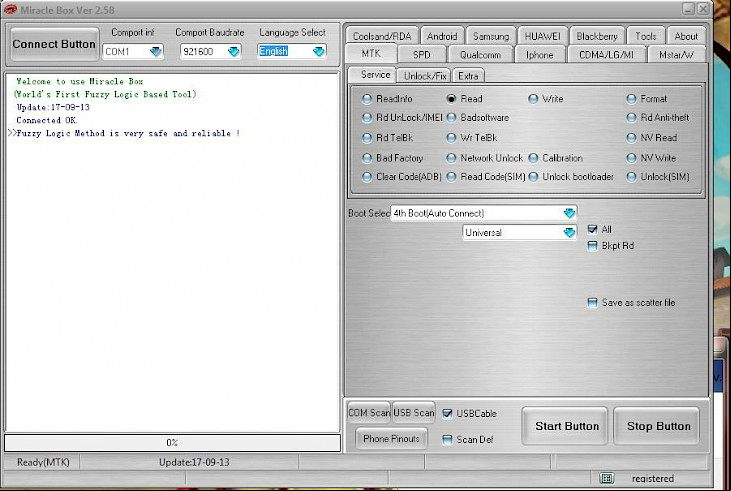731x491 pixels.
Task: Click the Miracle Box title bar logo icon
Action: pos(10,9)
